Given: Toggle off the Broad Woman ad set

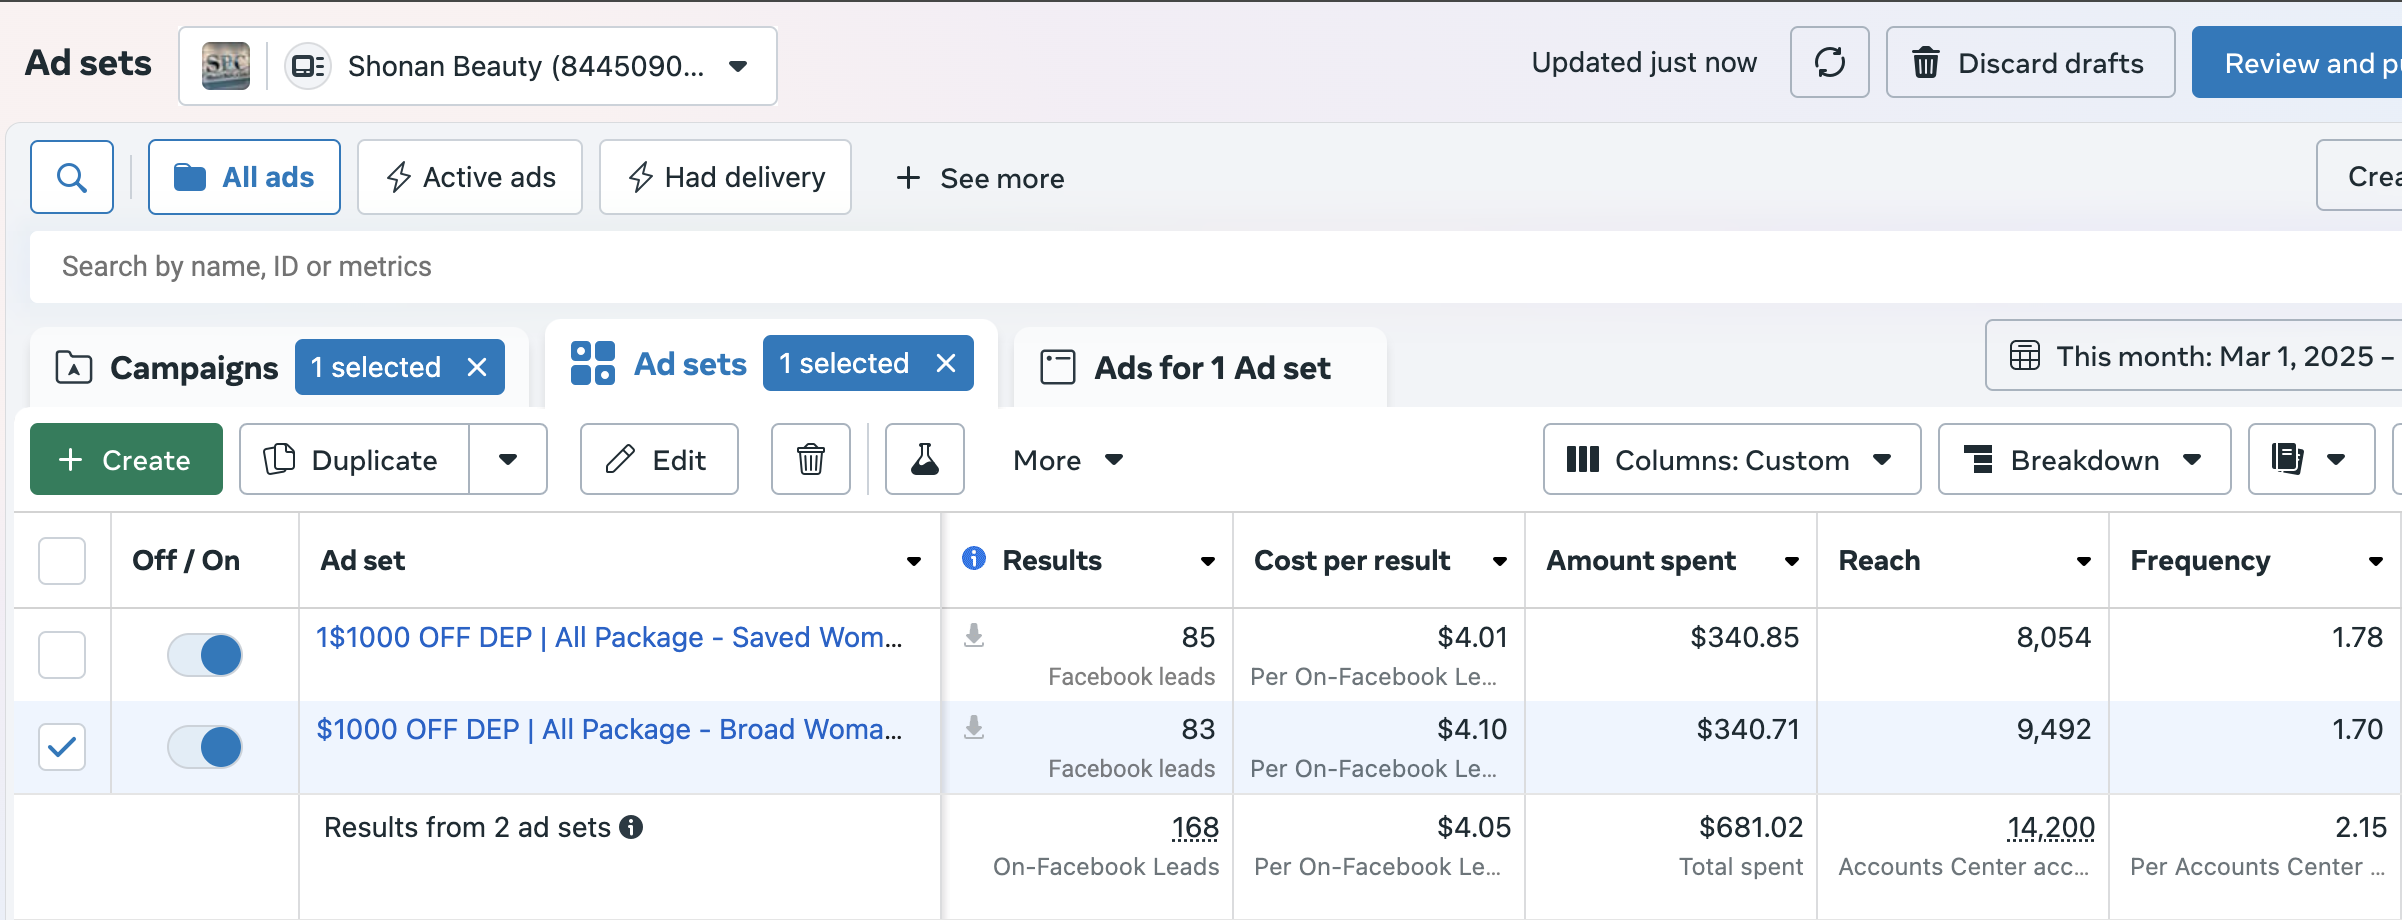Looking at the screenshot, I should [205, 747].
